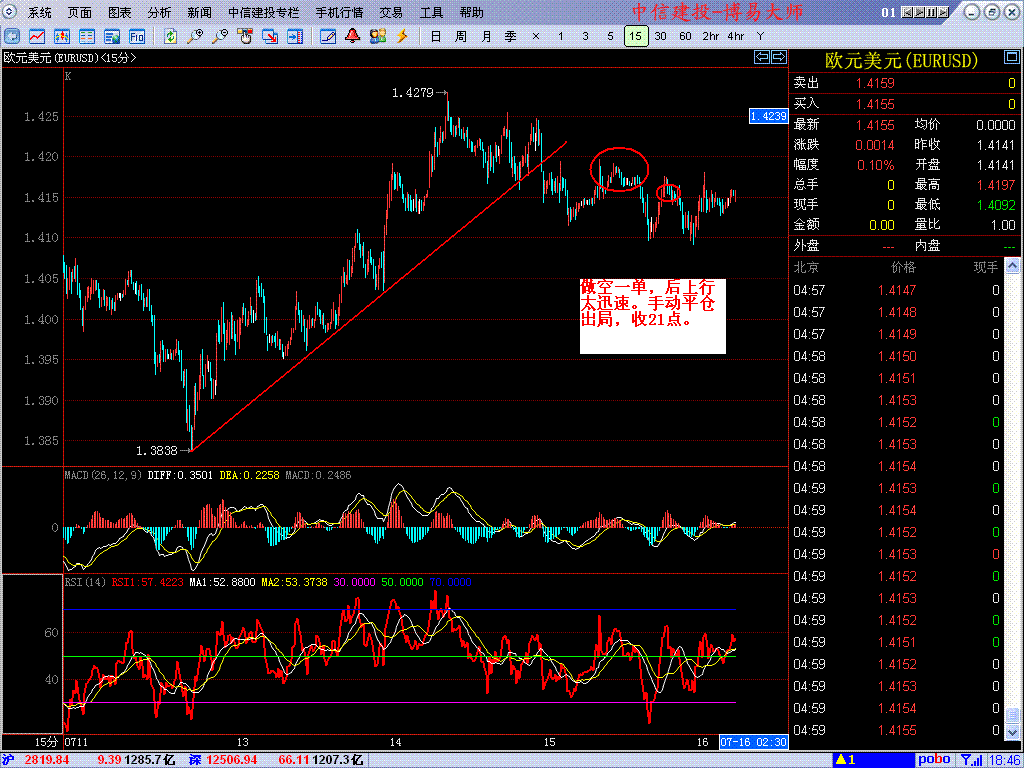Click the 15分 label at chart bottom-left
1024x768 pixels.
coord(46,743)
